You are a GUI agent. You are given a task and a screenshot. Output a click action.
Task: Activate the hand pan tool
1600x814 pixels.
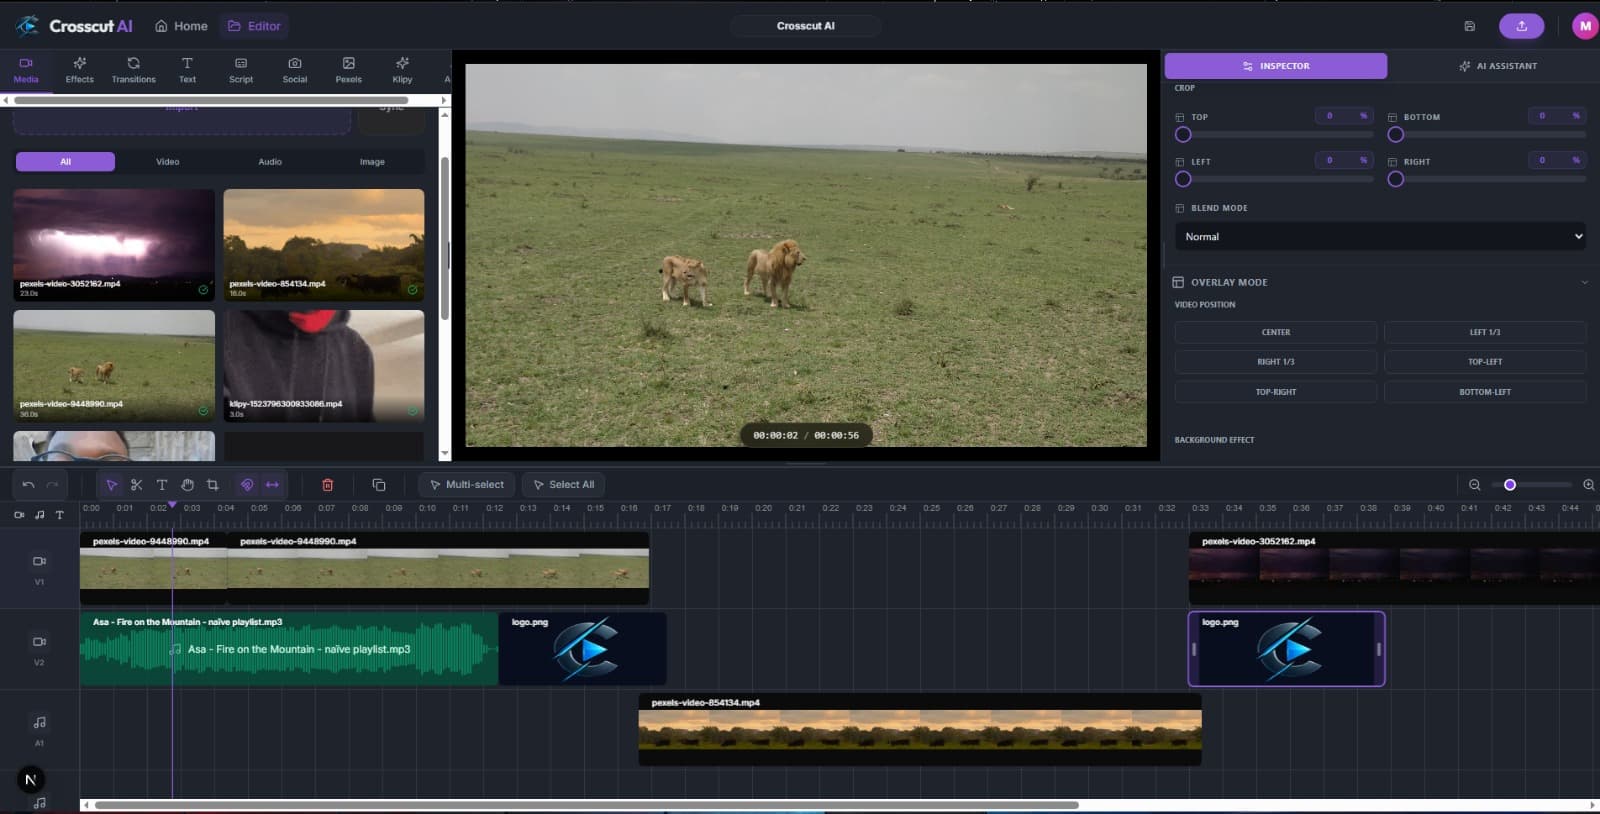pyautogui.click(x=187, y=485)
